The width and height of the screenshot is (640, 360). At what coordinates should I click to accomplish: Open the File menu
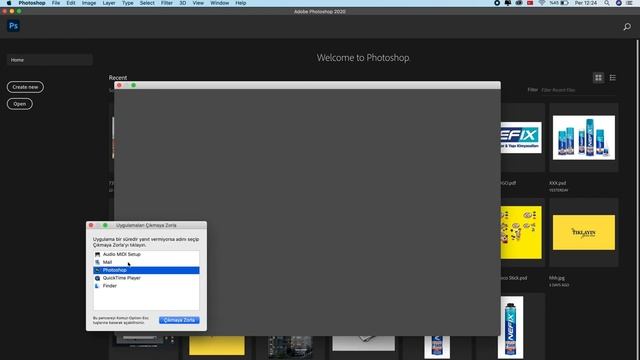[x=56, y=3]
